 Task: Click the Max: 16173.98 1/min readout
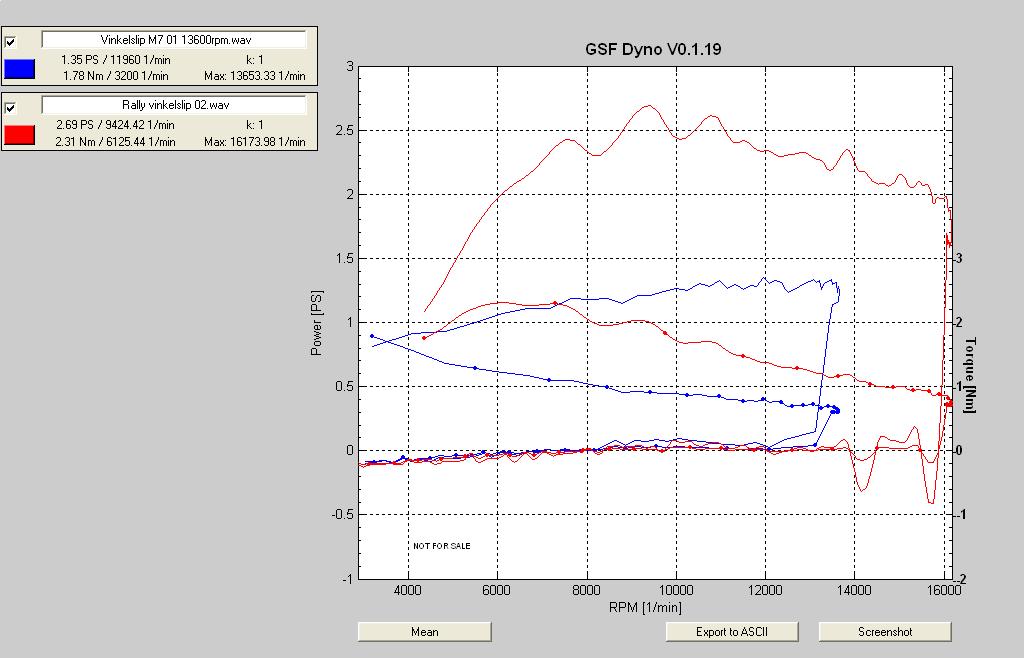255,142
